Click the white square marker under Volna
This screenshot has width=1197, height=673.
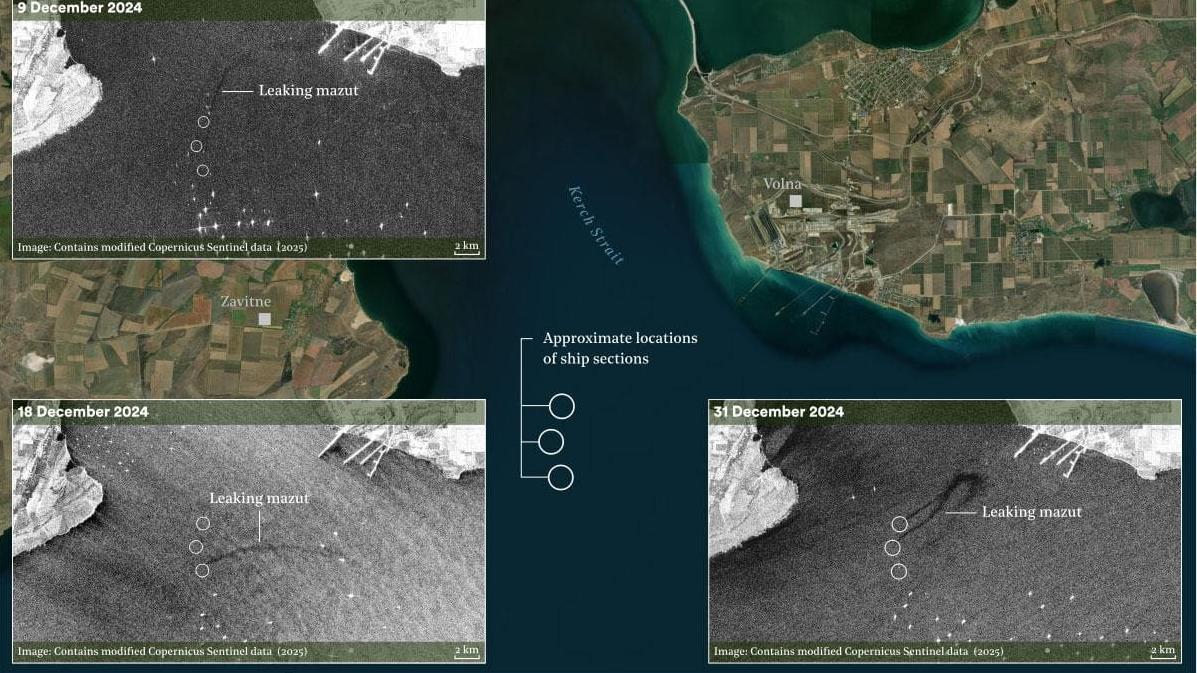[x=795, y=201]
